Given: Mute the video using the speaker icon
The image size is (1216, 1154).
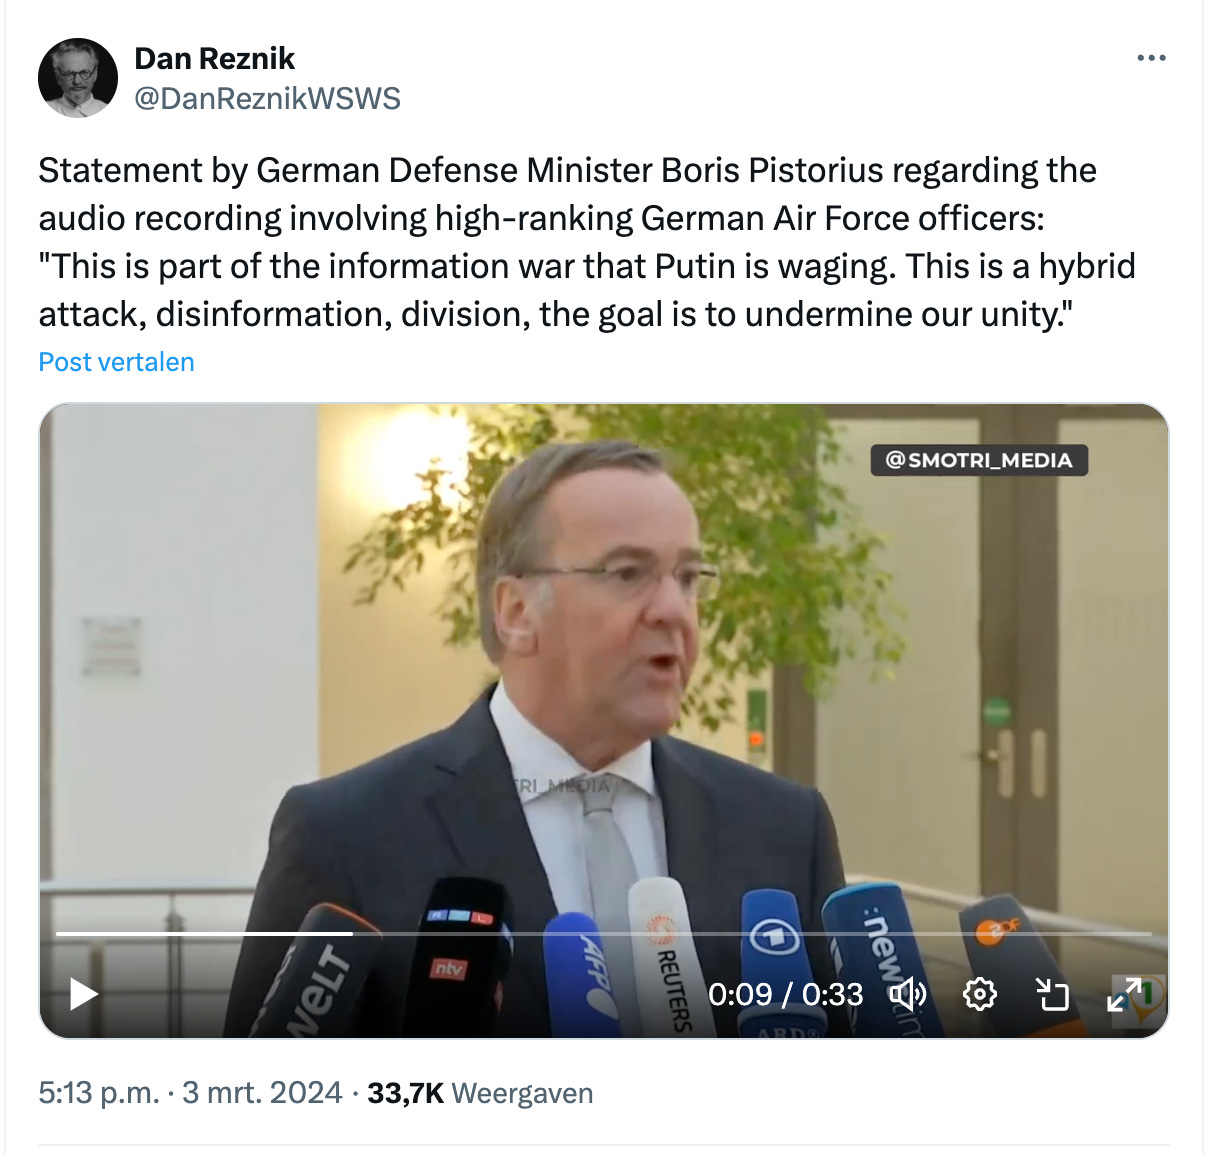Looking at the screenshot, I should point(908,994).
